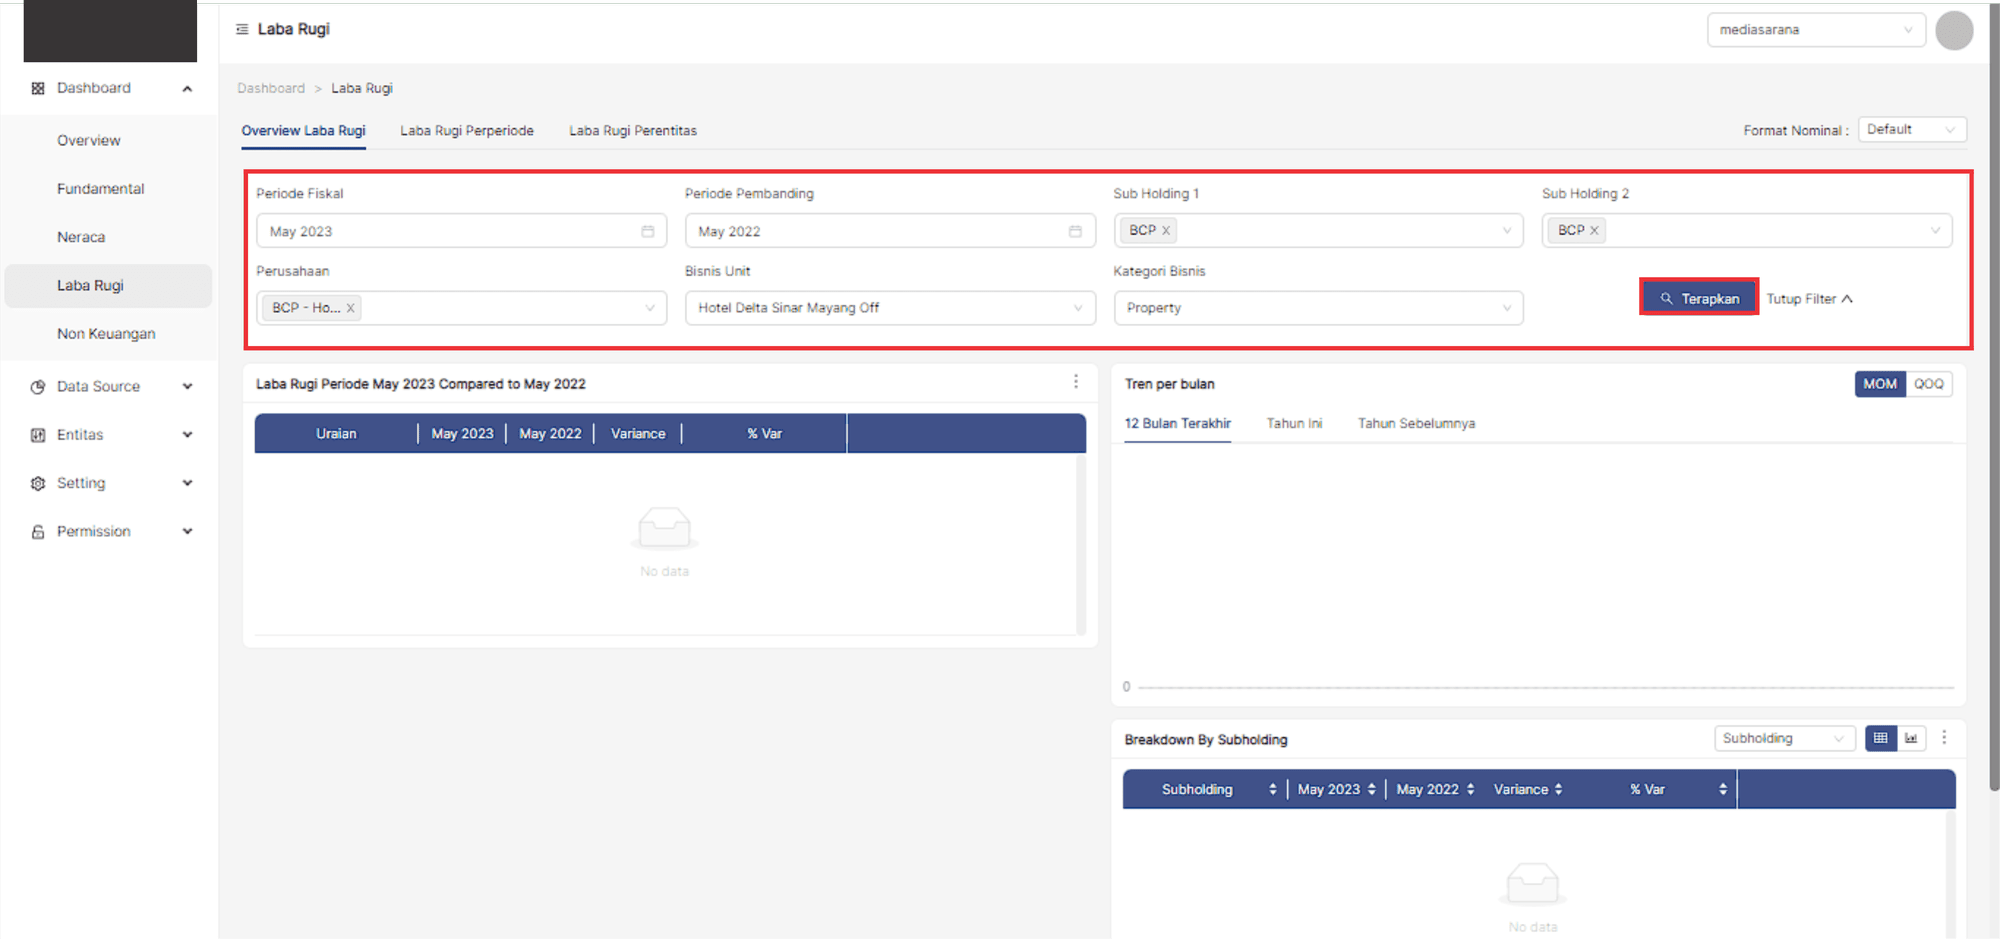
Task: Remove BCP tag from Sub Holding 2
Action: pos(1594,231)
